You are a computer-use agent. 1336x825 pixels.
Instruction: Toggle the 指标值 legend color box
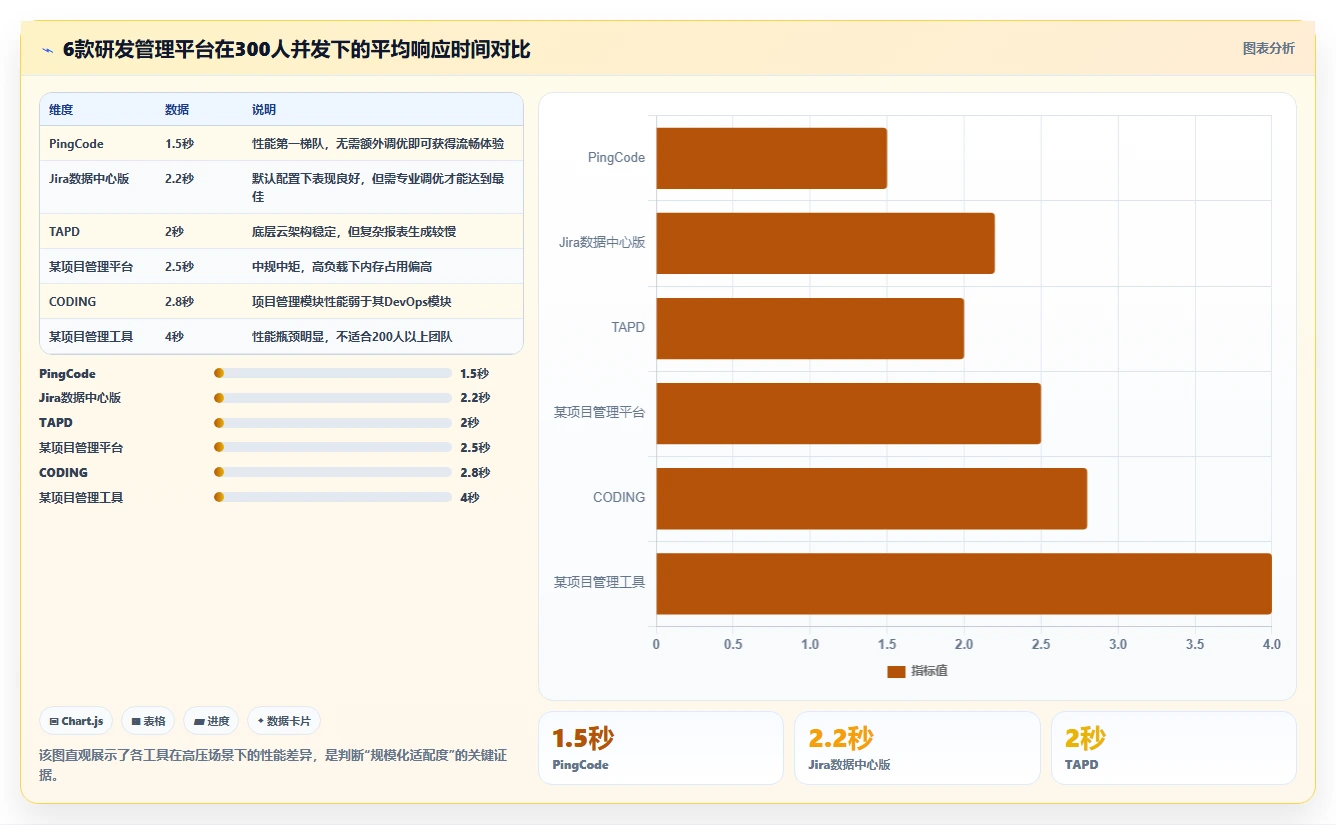click(x=896, y=671)
